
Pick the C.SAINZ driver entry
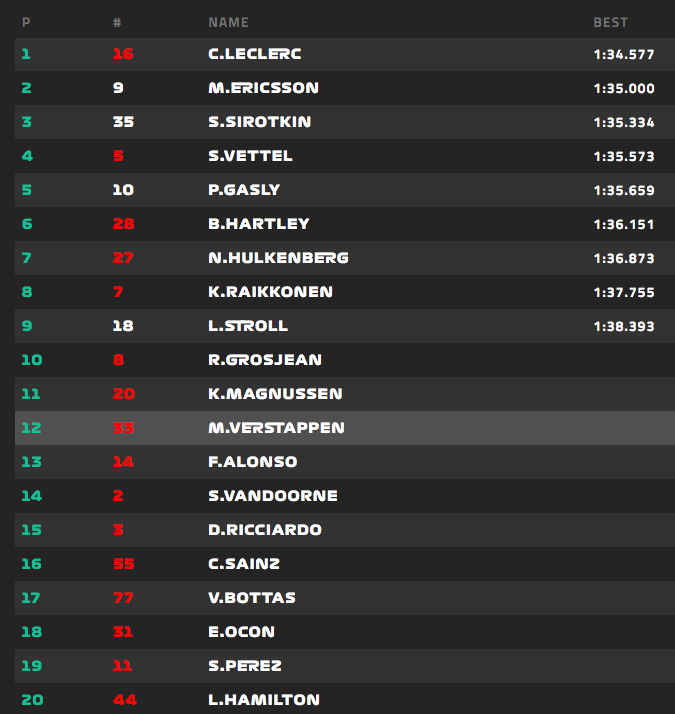244,564
